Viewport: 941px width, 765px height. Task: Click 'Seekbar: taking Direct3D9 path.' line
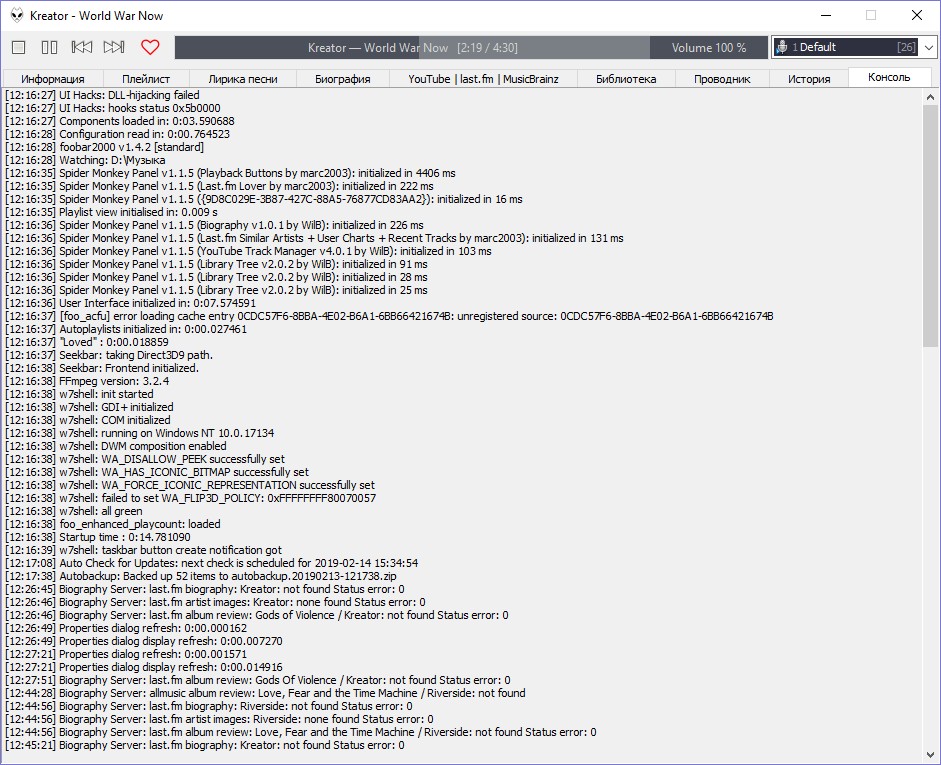coord(109,355)
